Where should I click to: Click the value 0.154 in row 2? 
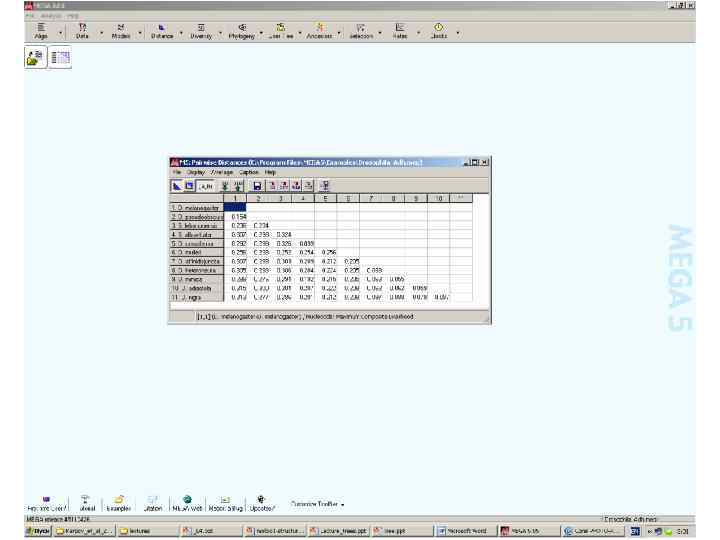click(x=238, y=216)
